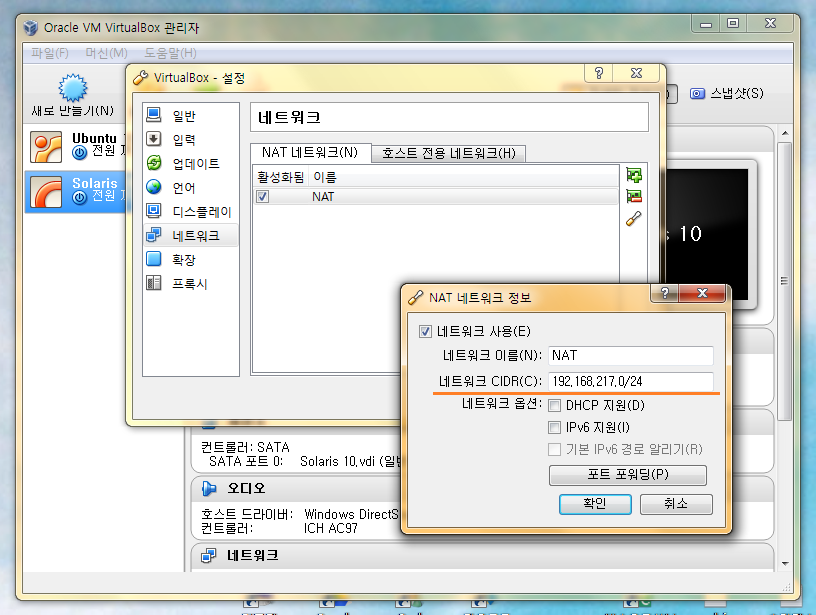Viewport: 816px width, 615px height.
Task: Click the 오디오 section heading
Action: pos(246,488)
